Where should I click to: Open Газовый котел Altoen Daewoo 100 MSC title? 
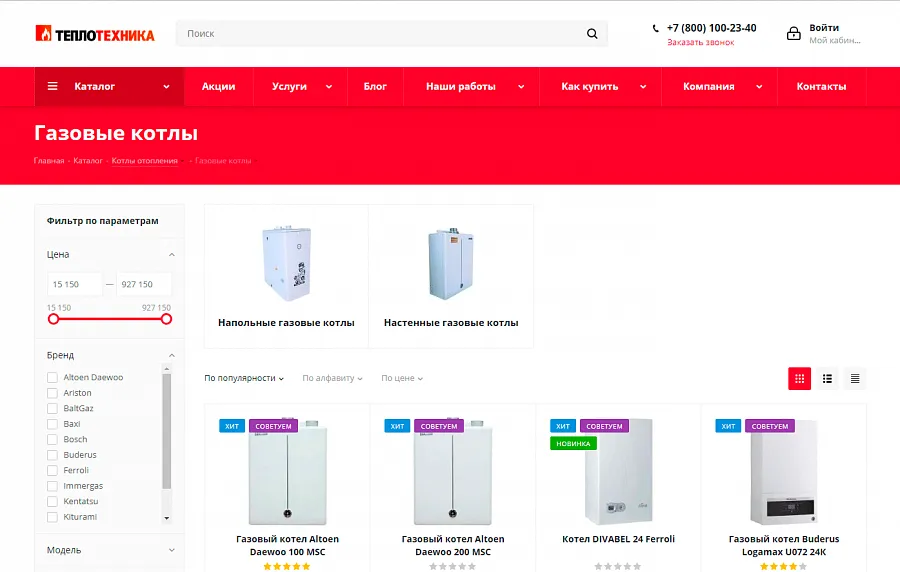287,546
